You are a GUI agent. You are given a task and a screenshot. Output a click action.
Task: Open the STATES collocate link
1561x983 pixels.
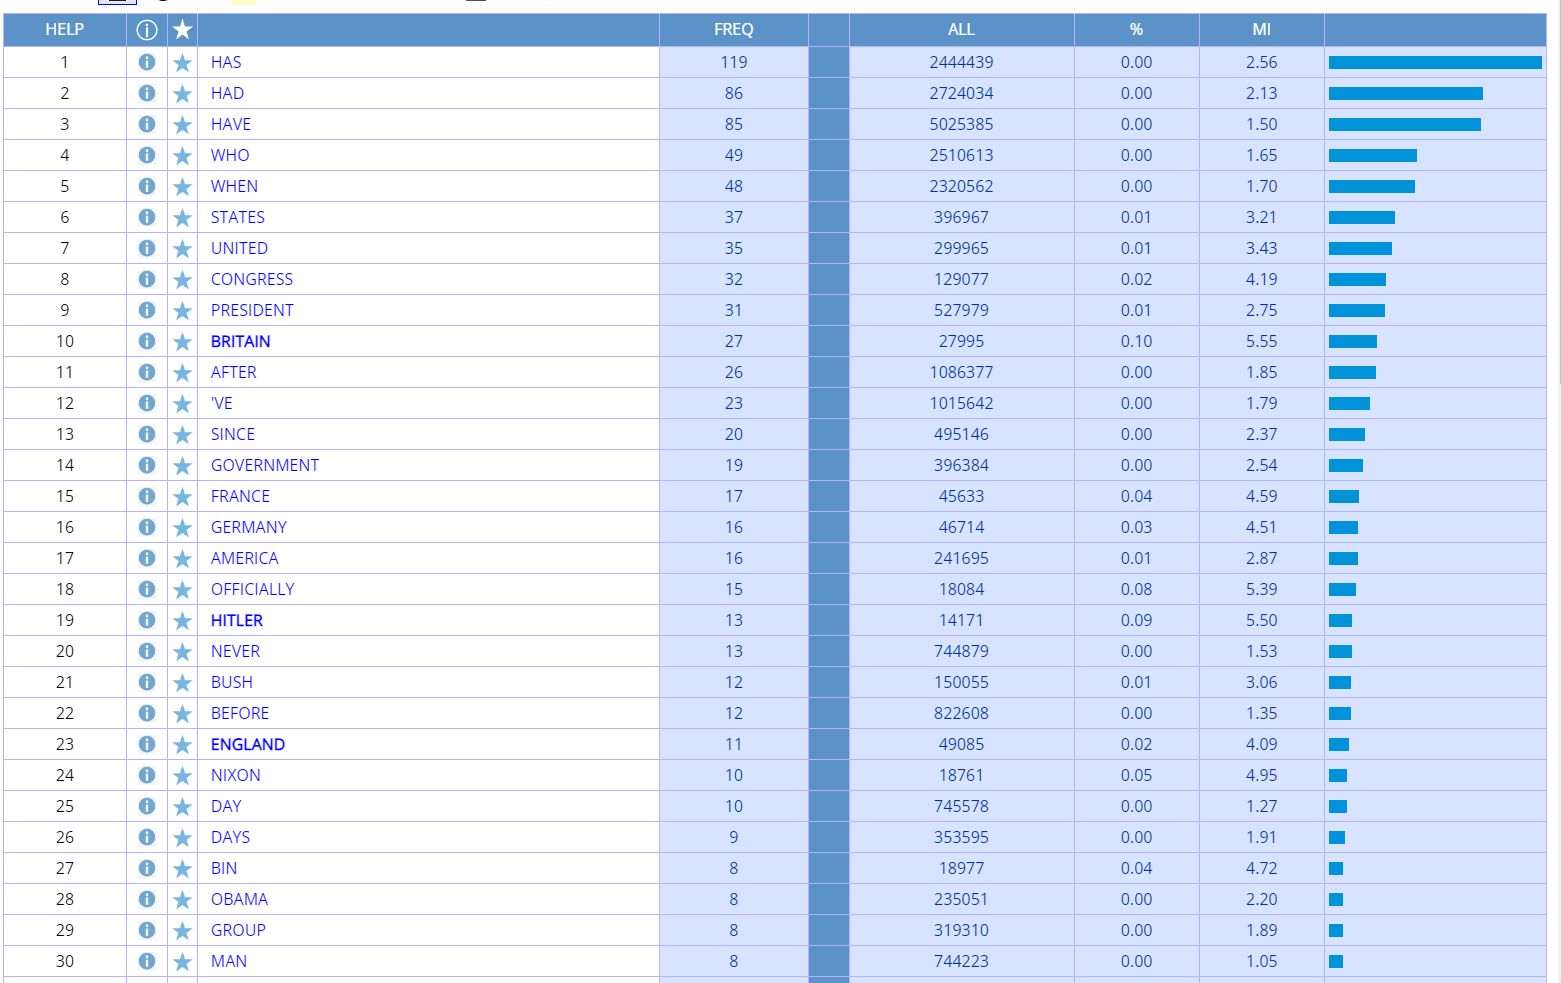[x=238, y=217]
